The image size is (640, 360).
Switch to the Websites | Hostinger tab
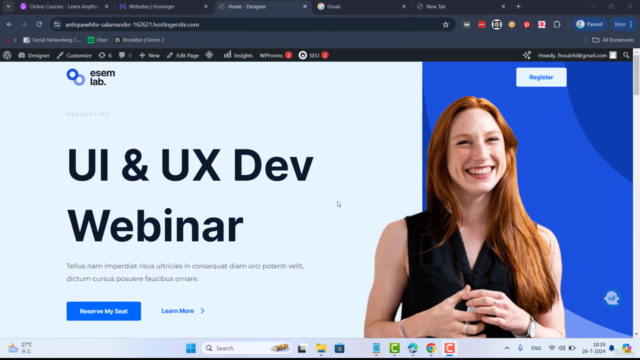coord(163,7)
